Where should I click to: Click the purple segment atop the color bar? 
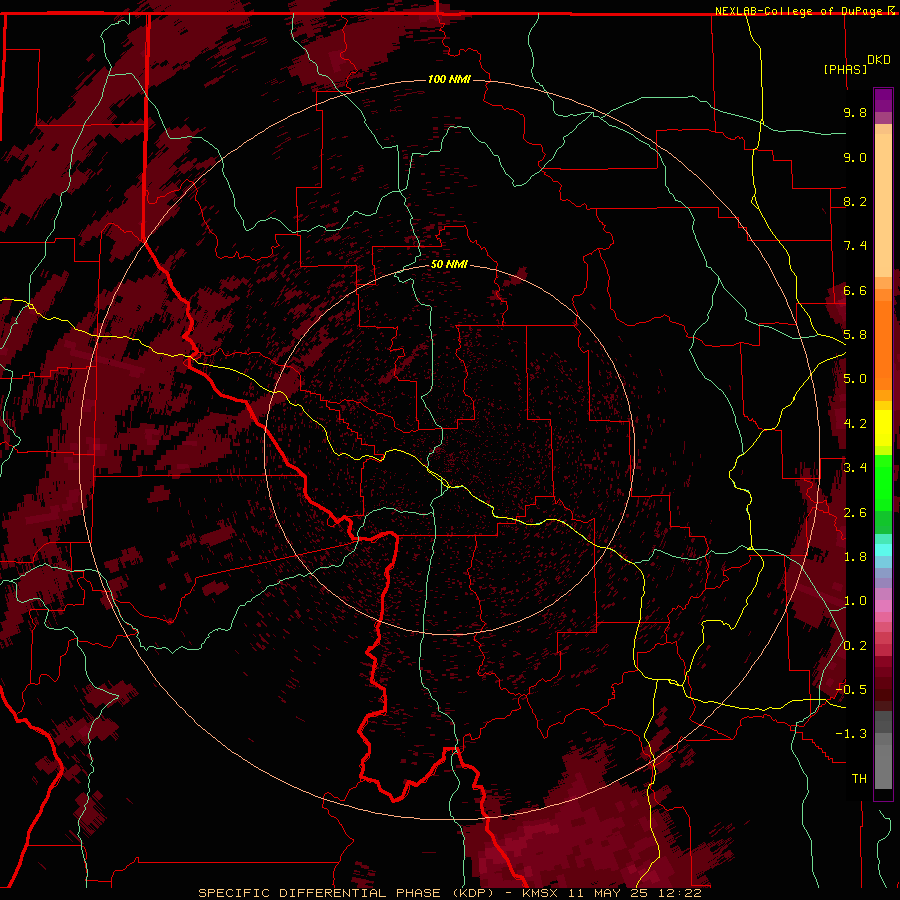click(x=883, y=100)
